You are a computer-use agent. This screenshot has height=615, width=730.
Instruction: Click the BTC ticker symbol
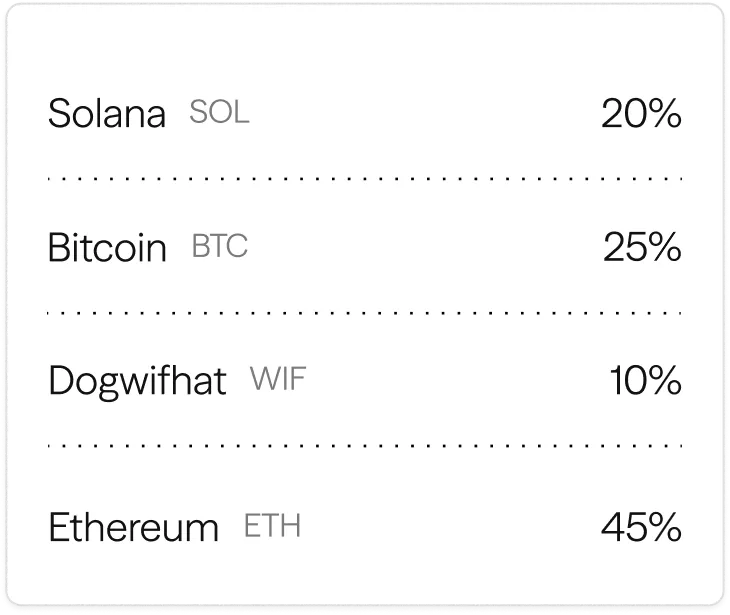tap(219, 247)
